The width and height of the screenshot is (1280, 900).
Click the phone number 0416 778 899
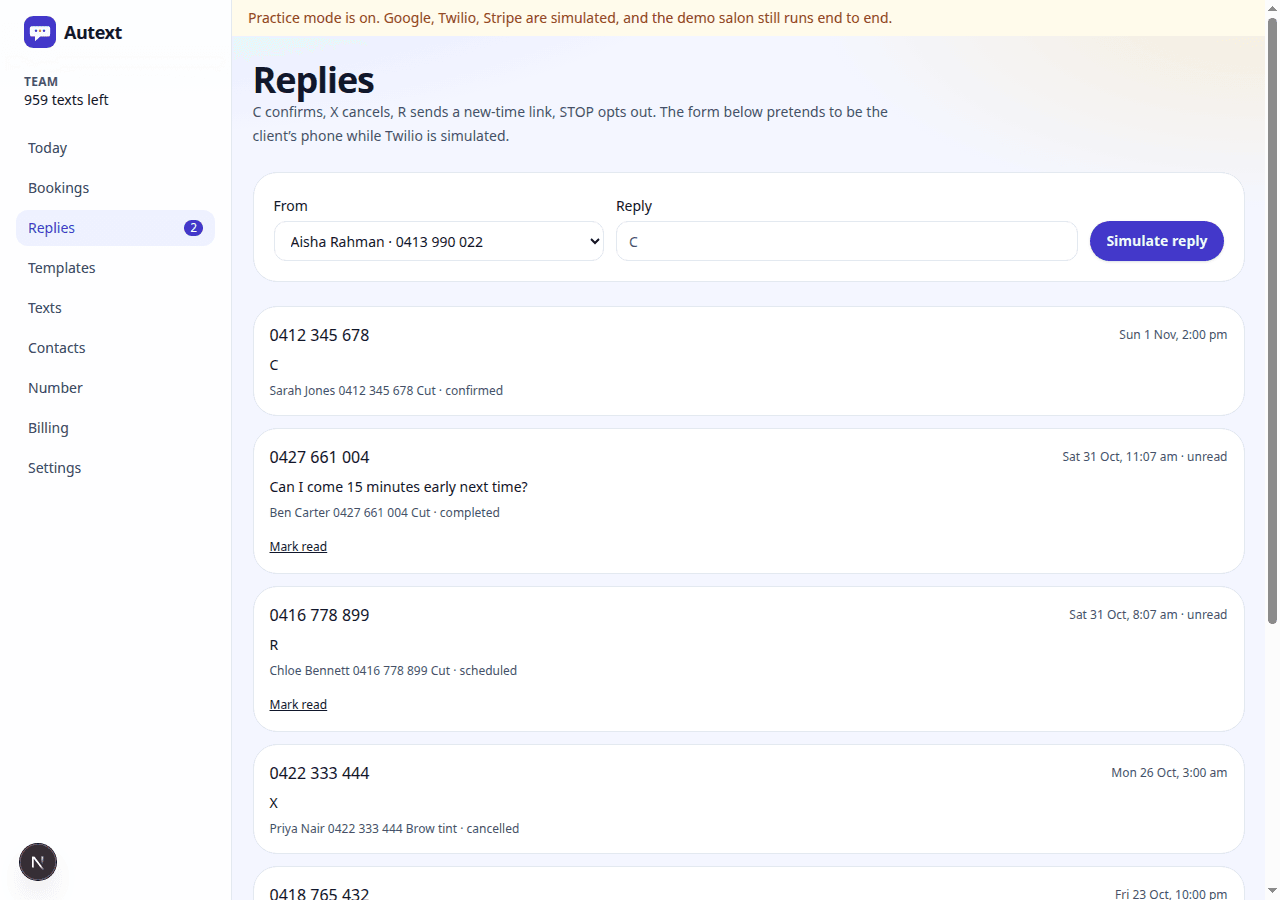tap(319, 615)
